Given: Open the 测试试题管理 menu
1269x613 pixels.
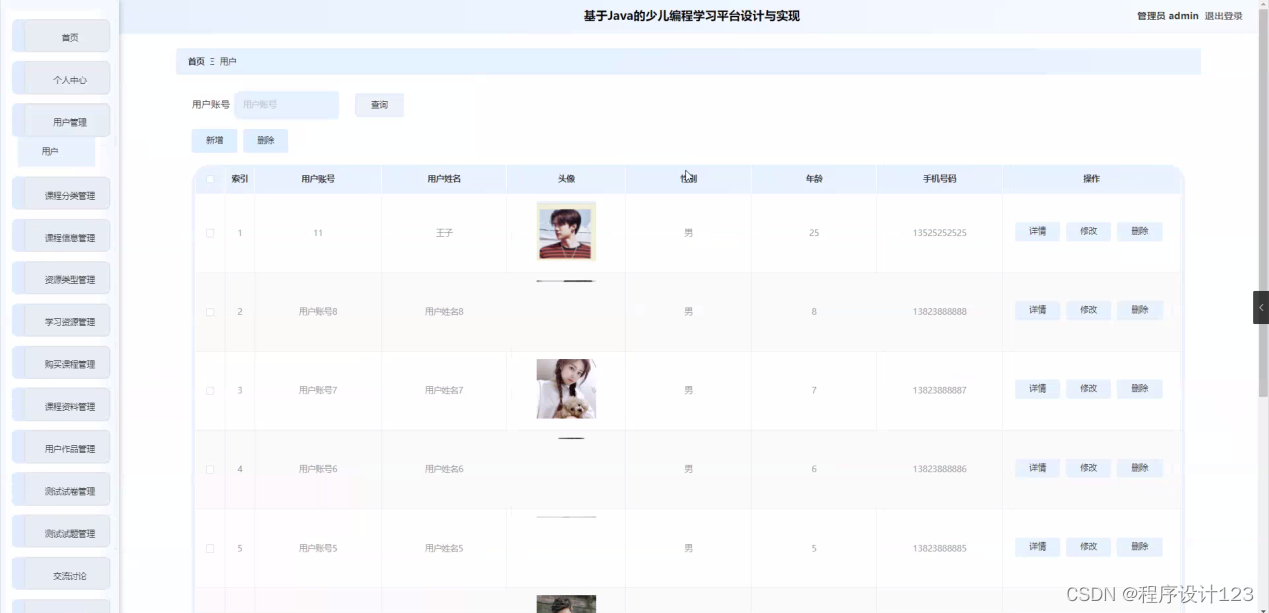Looking at the screenshot, I should (x=61, y=533).
